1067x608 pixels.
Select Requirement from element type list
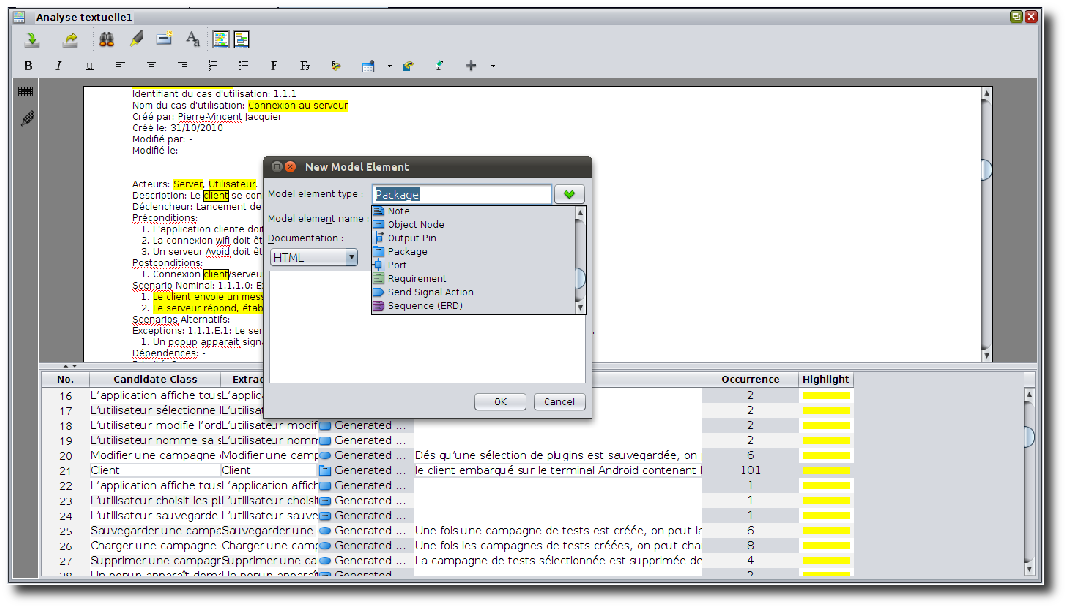click(x=416, y=279)
